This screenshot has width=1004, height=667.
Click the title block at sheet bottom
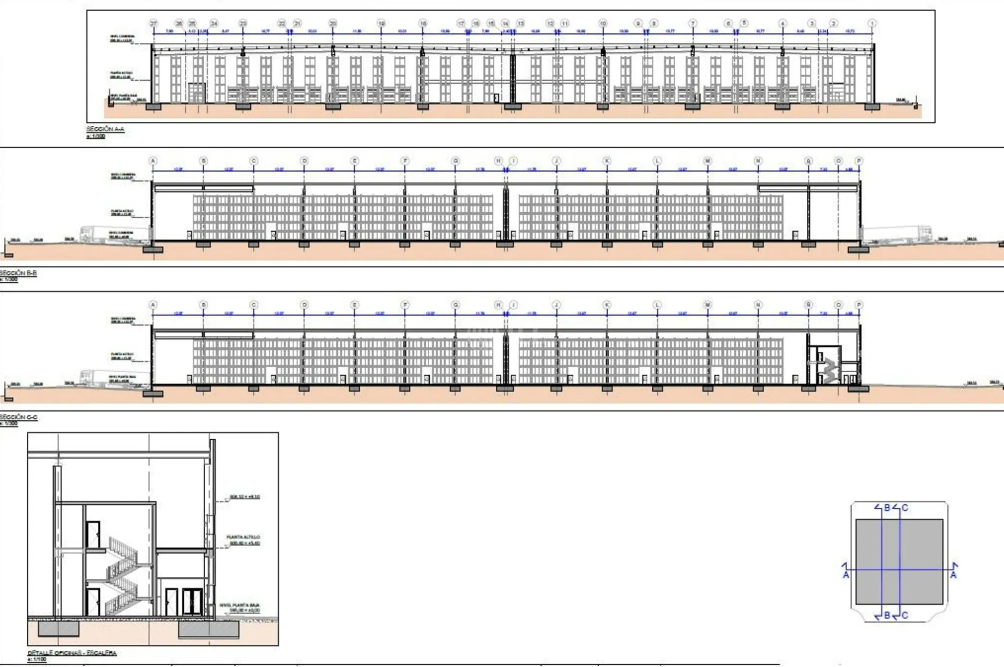pos(500,662)
